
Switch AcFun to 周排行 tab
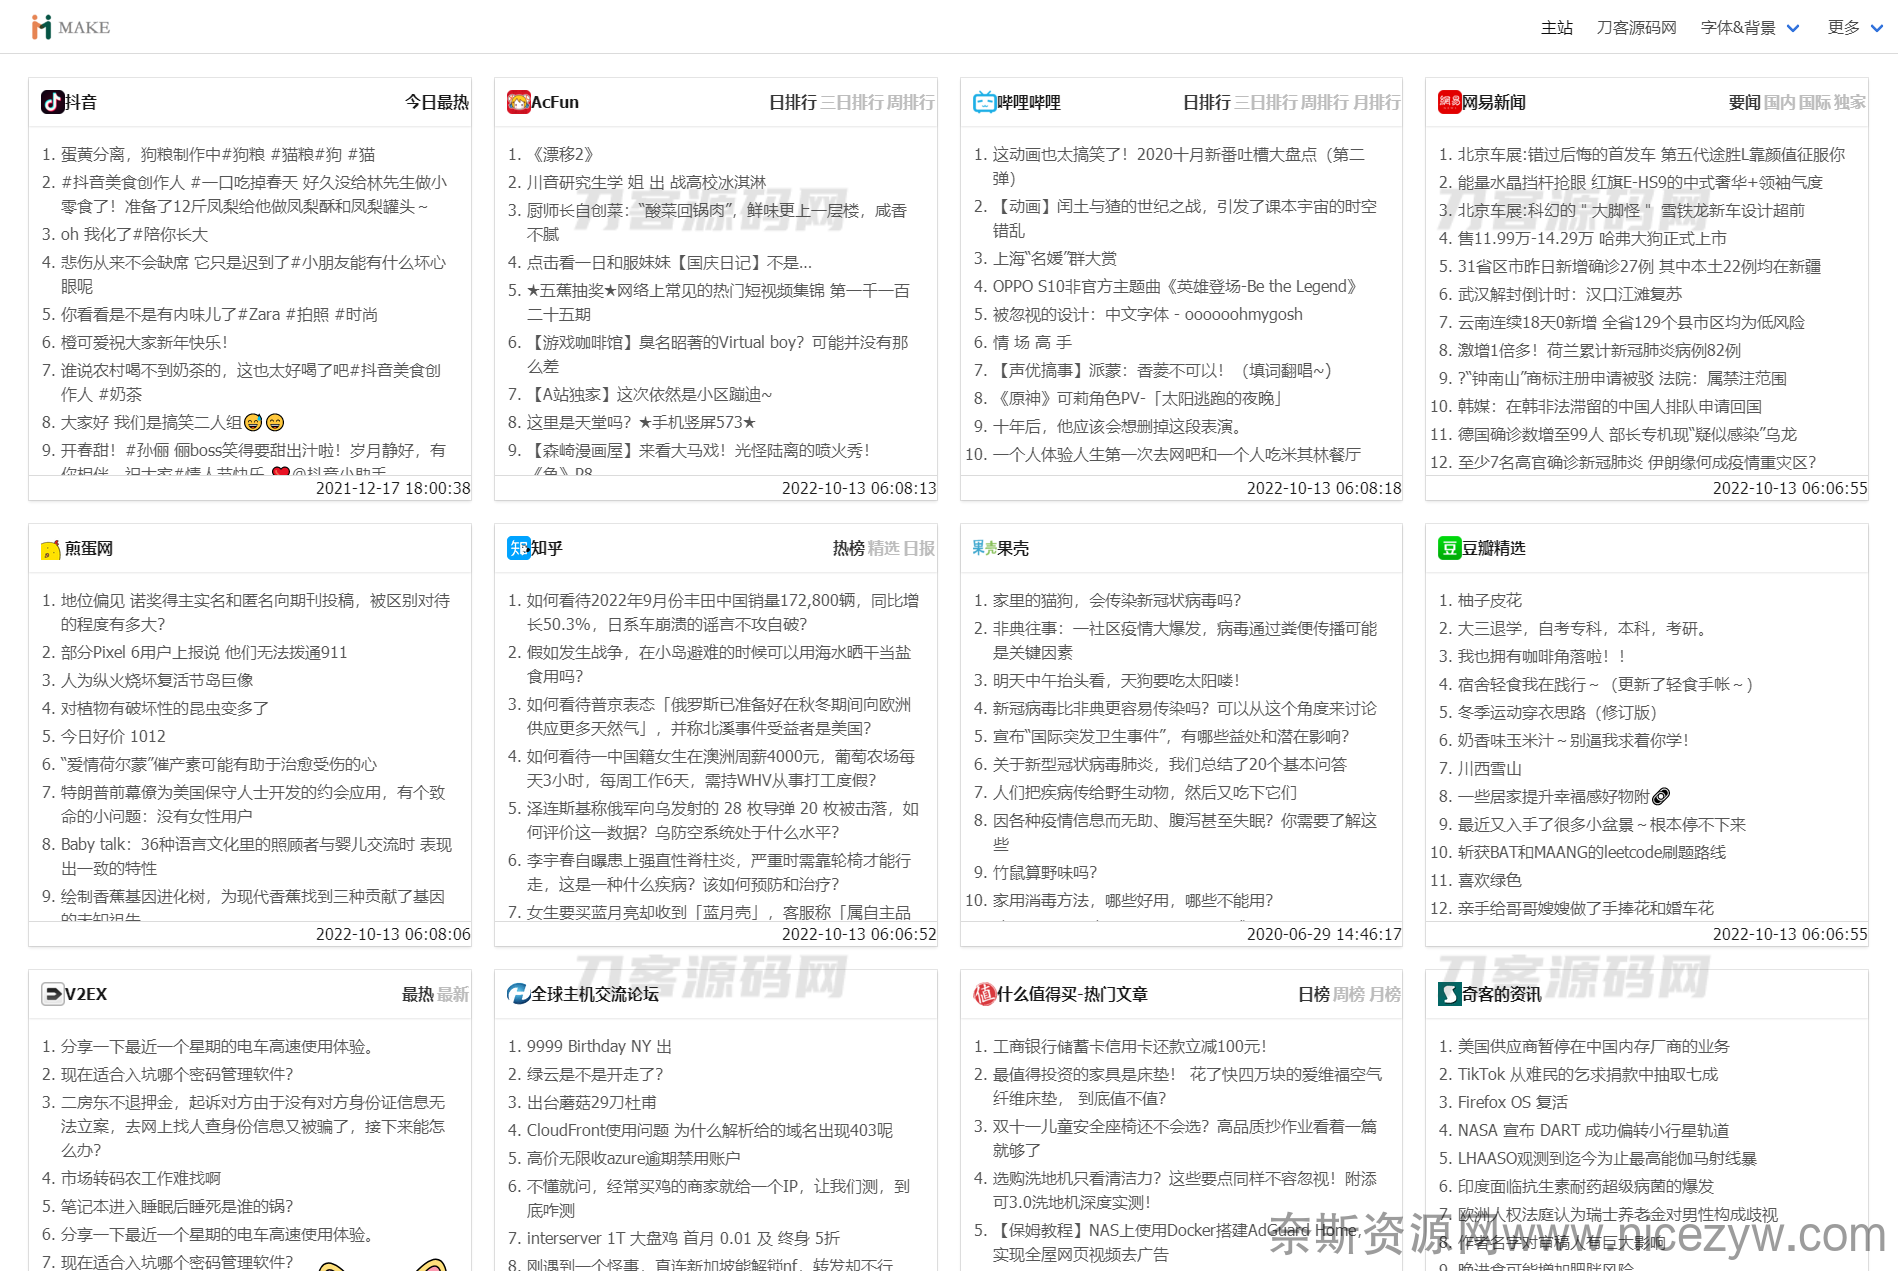[911, 102]
